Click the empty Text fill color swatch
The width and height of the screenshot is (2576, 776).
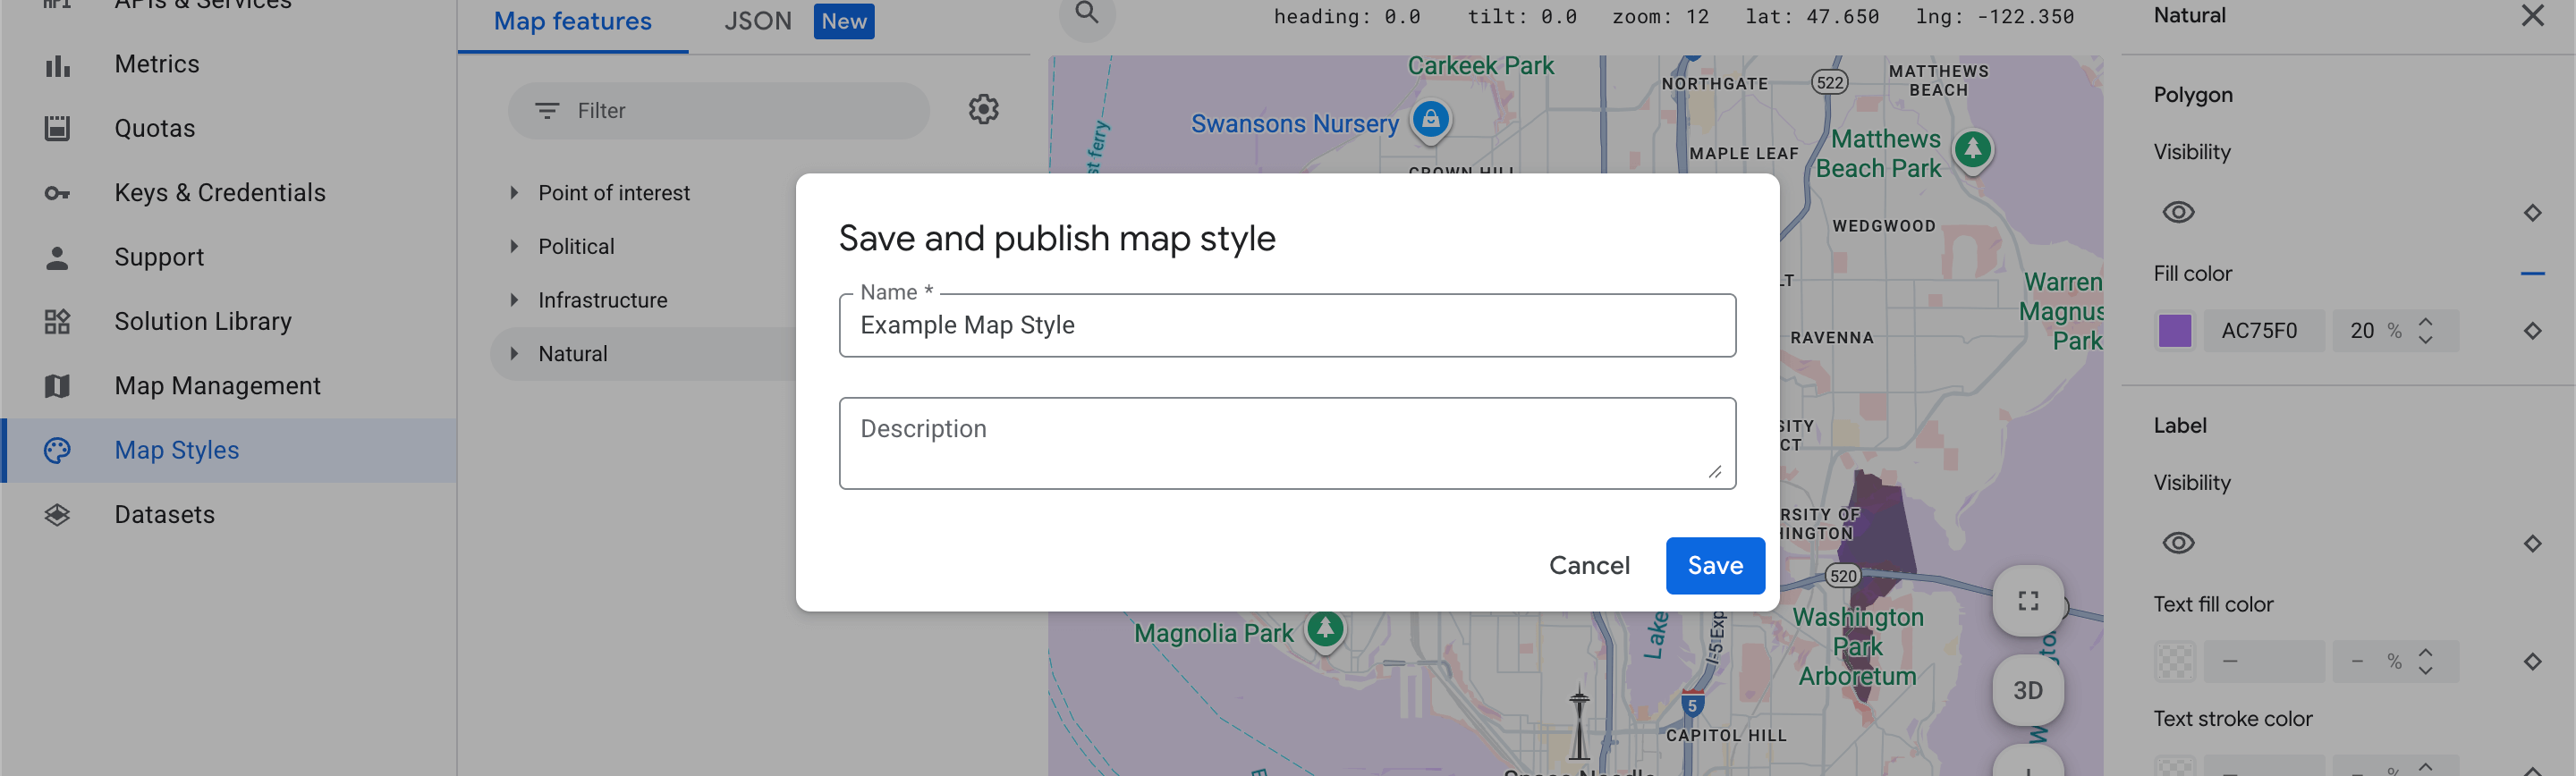click(x=2174, y=661)
